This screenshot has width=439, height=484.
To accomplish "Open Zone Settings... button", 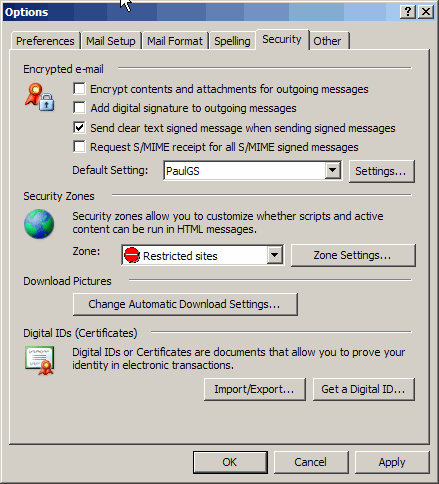I will (353, 255).
